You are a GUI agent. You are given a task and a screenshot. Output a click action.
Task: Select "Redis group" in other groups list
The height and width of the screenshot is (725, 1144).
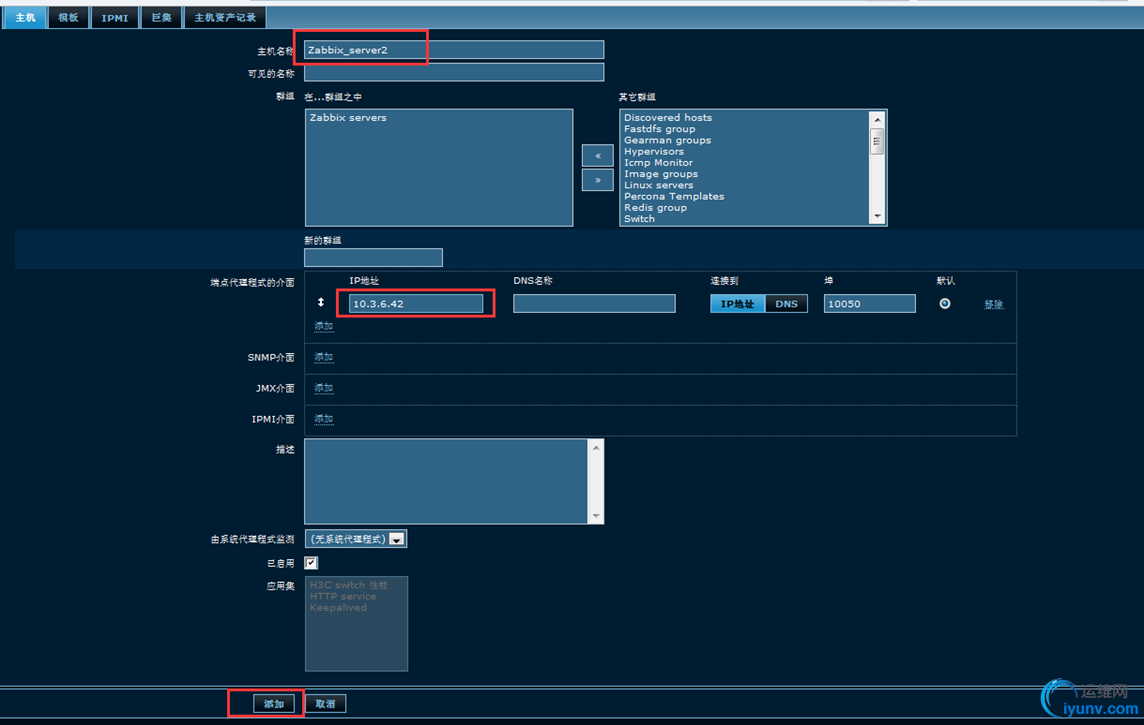pos(655,208)
